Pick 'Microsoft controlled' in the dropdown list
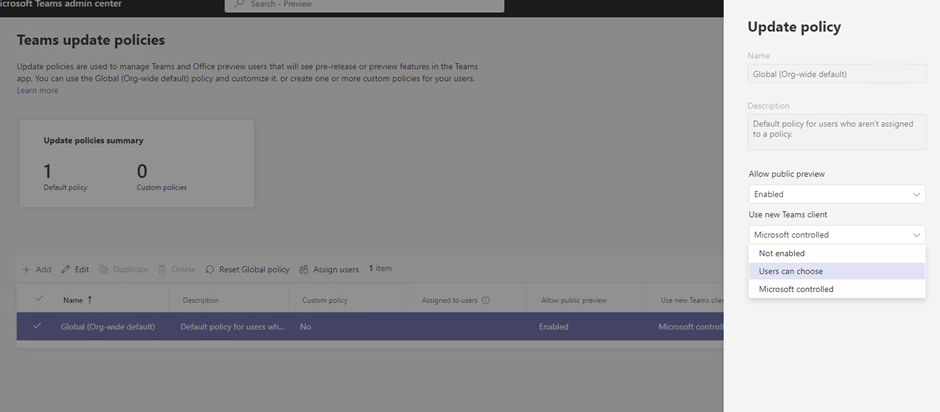This screenshot has height=412, width=940. tap(796, 289)
